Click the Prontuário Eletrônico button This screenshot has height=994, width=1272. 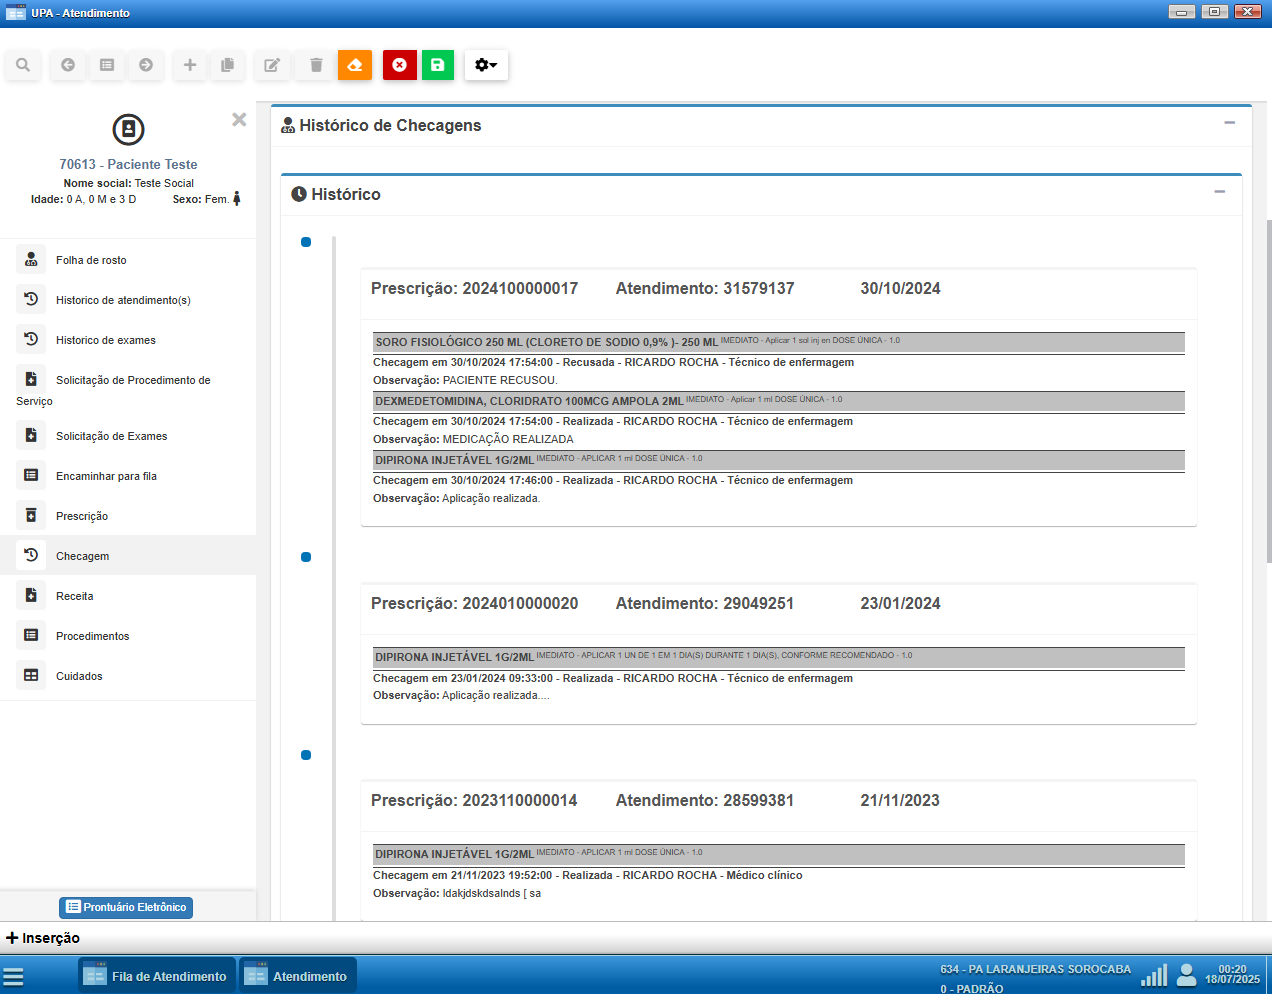[x=126, y=907]
